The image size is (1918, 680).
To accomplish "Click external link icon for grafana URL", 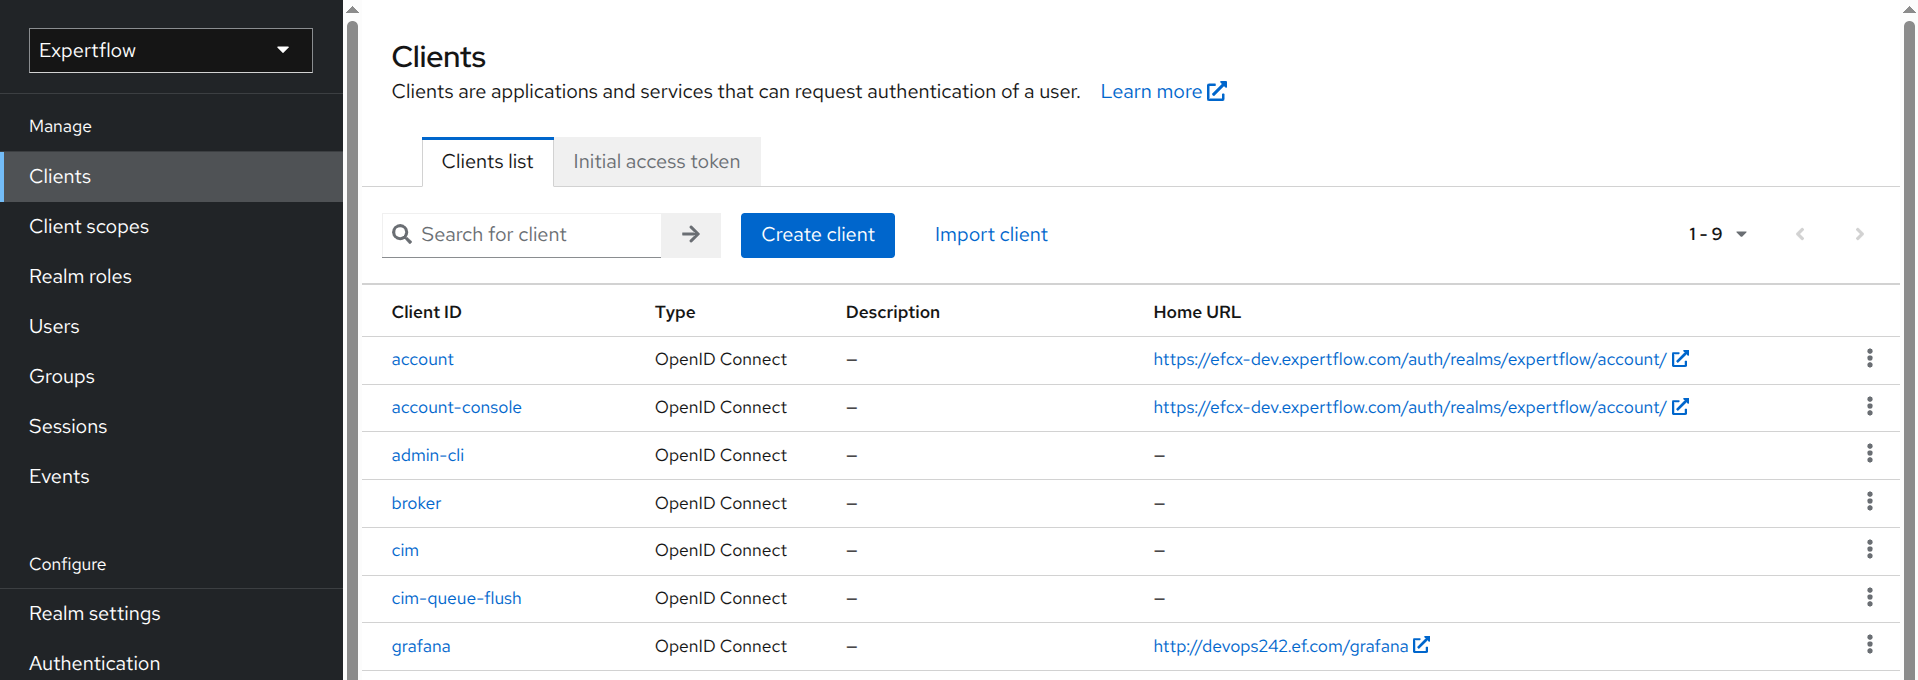I will click(1421, 646).
